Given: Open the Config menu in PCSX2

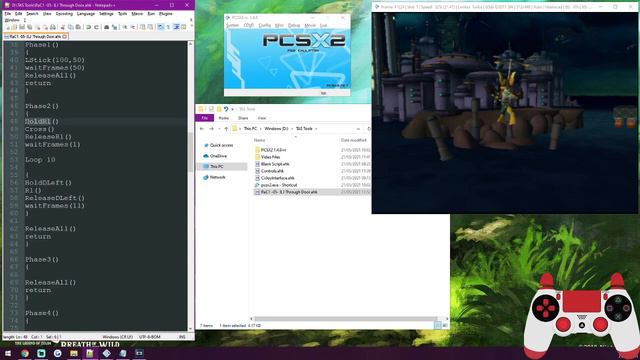Looking at the screenshot, I should click(x=264, y=25).
